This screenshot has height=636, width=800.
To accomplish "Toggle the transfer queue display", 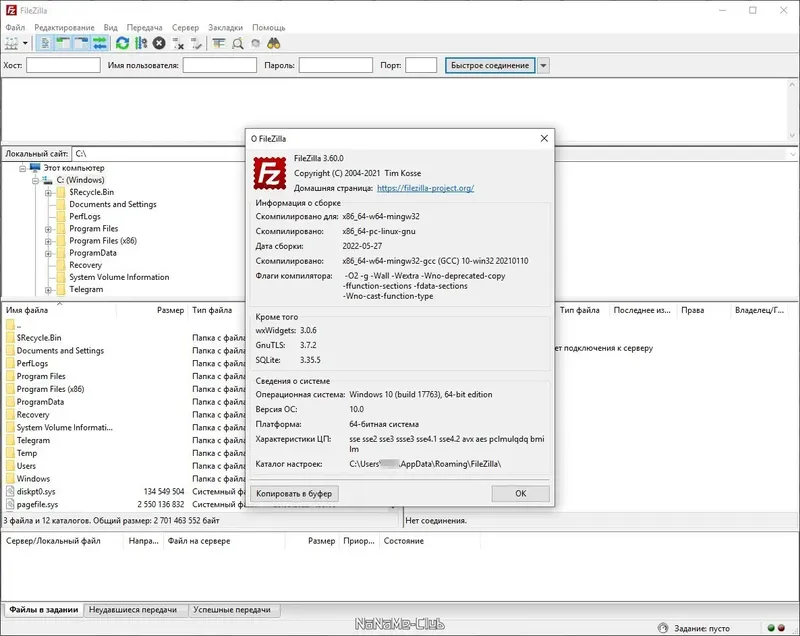I will (100, 44).
